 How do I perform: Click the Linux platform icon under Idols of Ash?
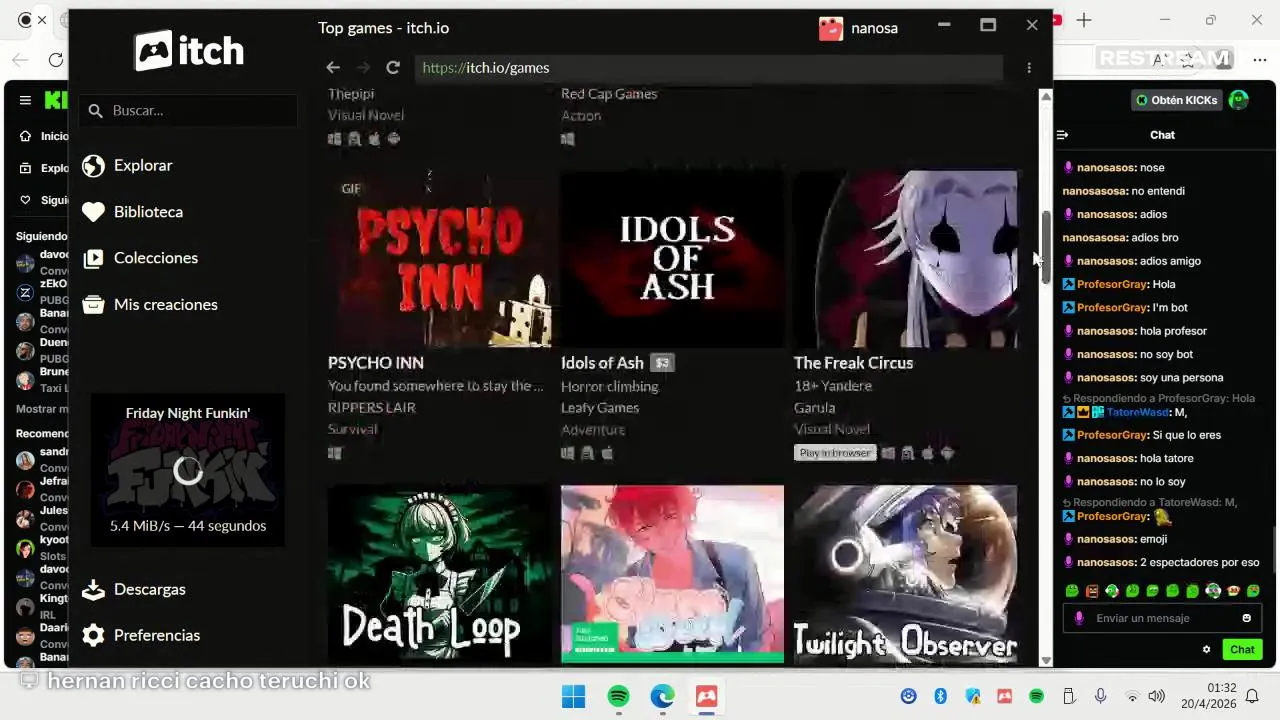point(587,453)
